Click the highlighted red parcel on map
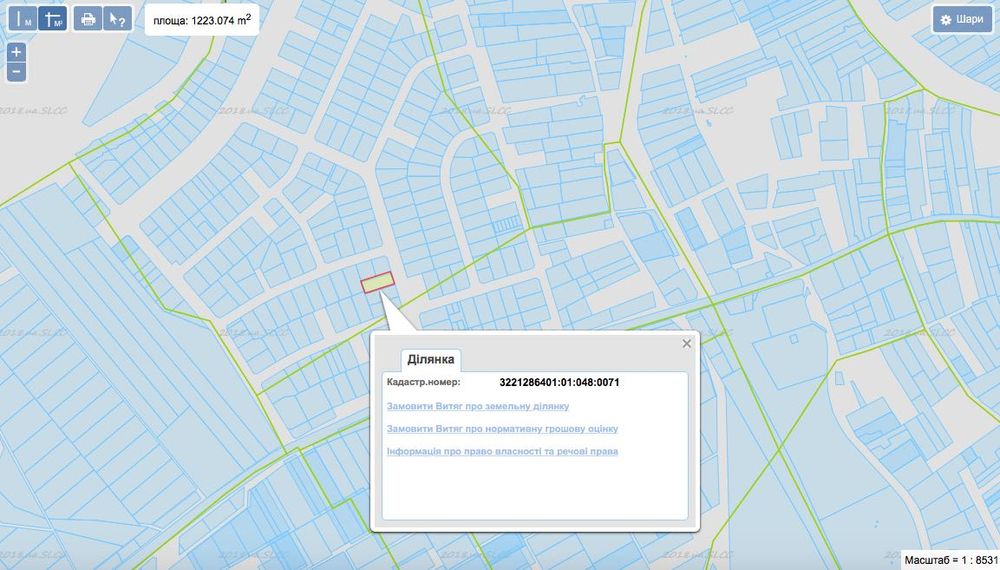The height and width of the screenshot is (570, 1000). (x=378, y=282)
